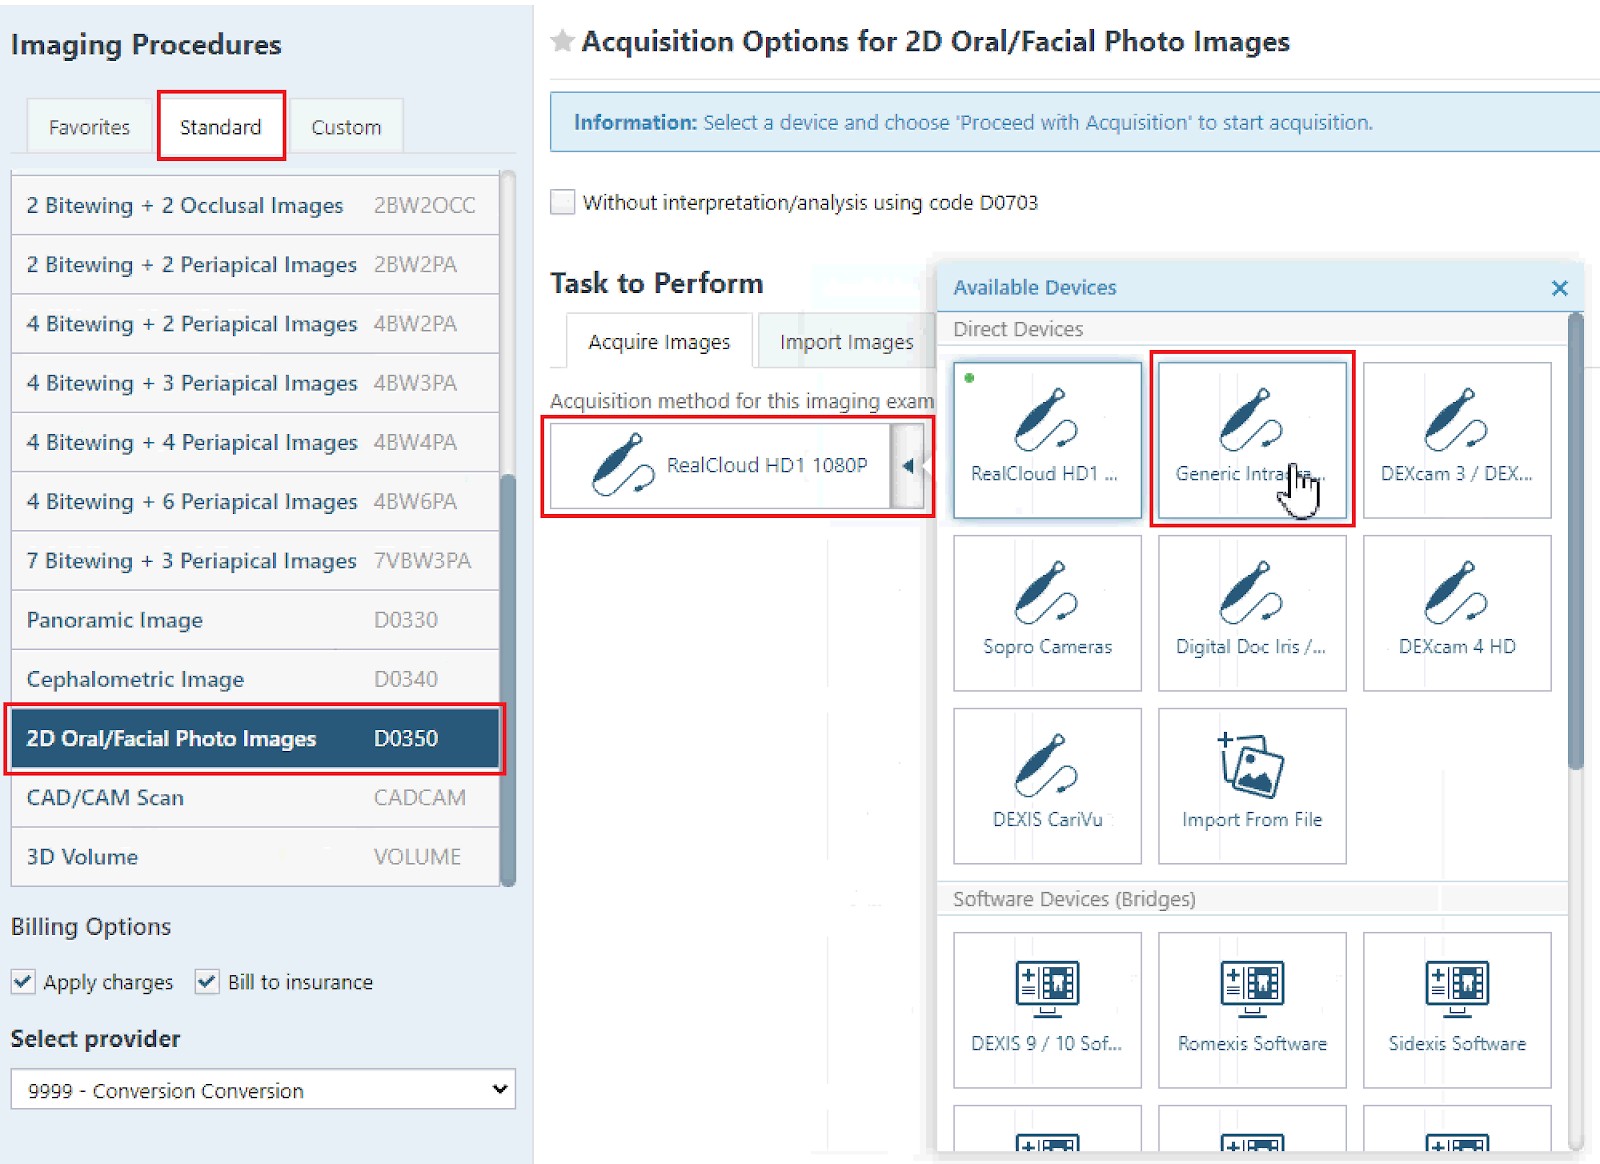Viewport: 1600px width, 1164px height.
Task: Select the 3D Volume procedure
Action: [x=255, y=857]
